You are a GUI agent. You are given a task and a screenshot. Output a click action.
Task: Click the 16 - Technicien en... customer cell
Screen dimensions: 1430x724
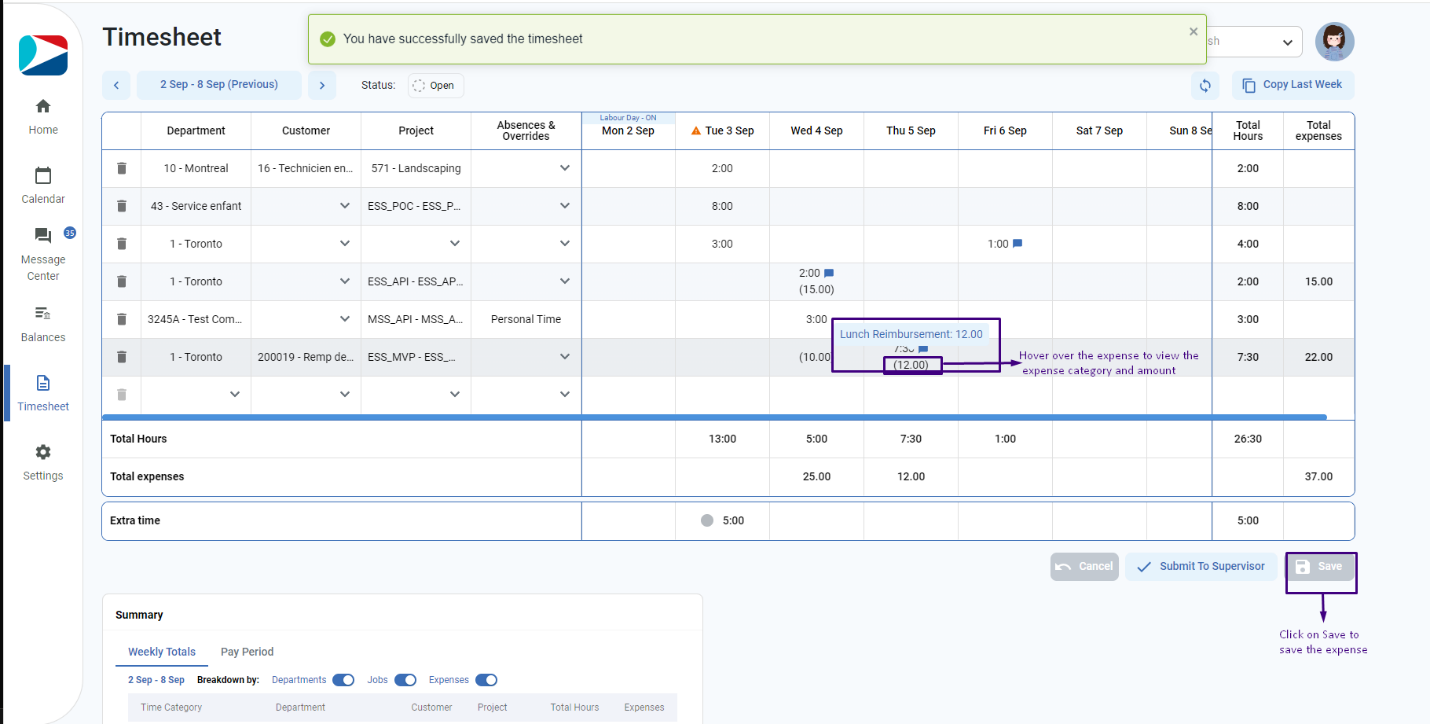tap(306, 168)
